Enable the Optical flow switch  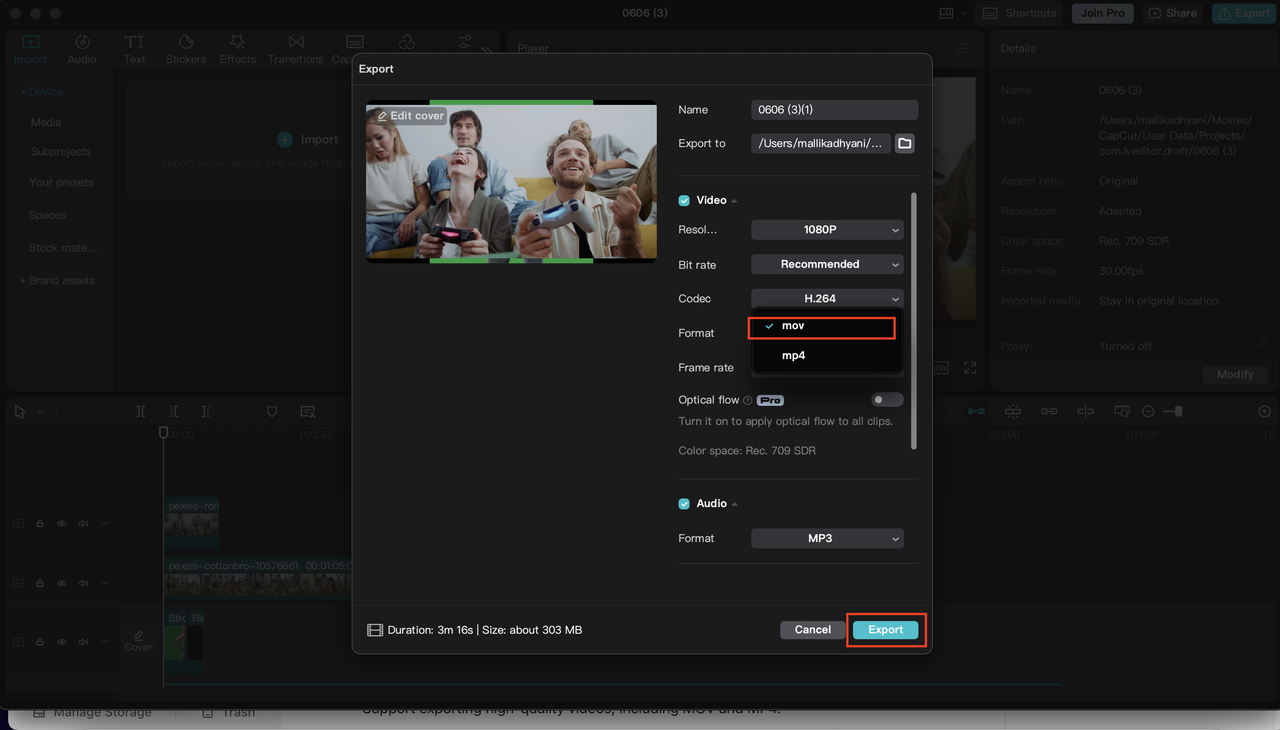click(x=886, y=399)
